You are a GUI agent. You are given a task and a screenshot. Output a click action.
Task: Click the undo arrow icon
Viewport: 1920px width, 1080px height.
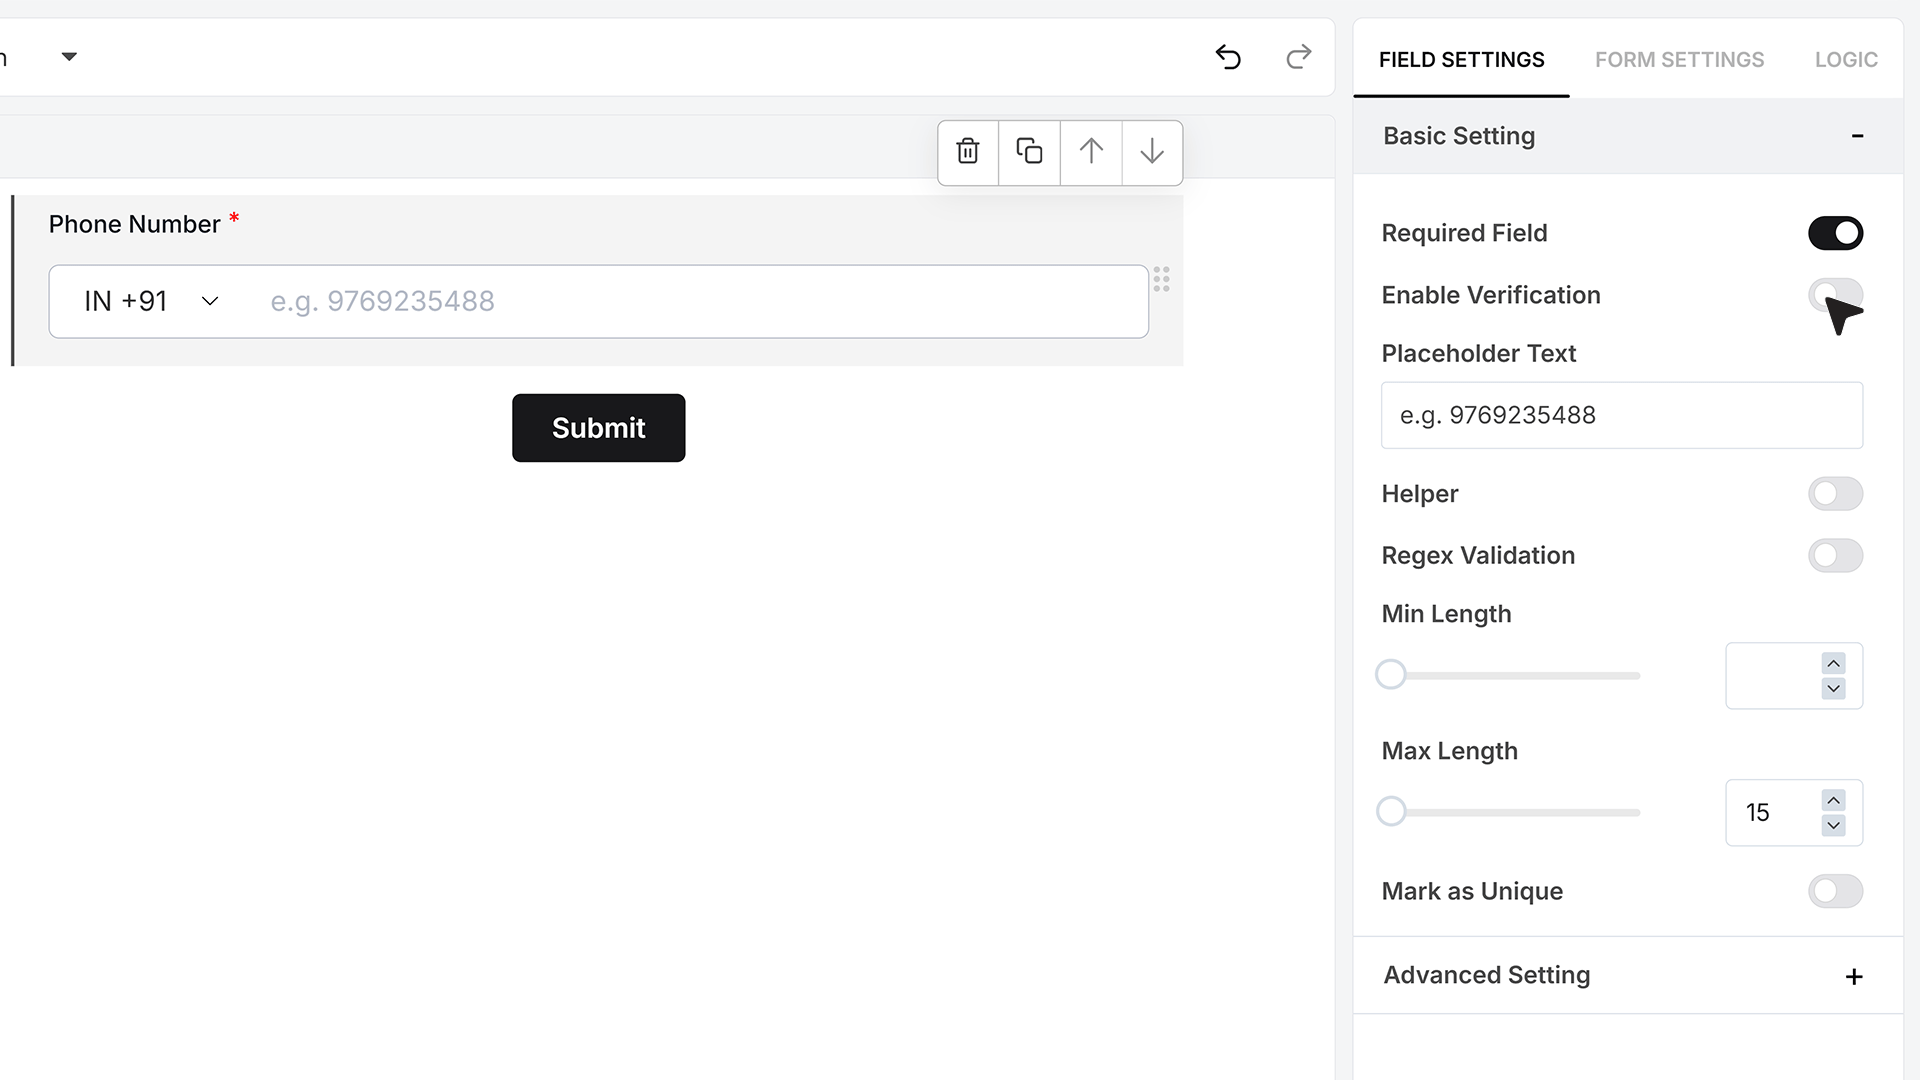pyautogui.click(x=1228, y=57)
